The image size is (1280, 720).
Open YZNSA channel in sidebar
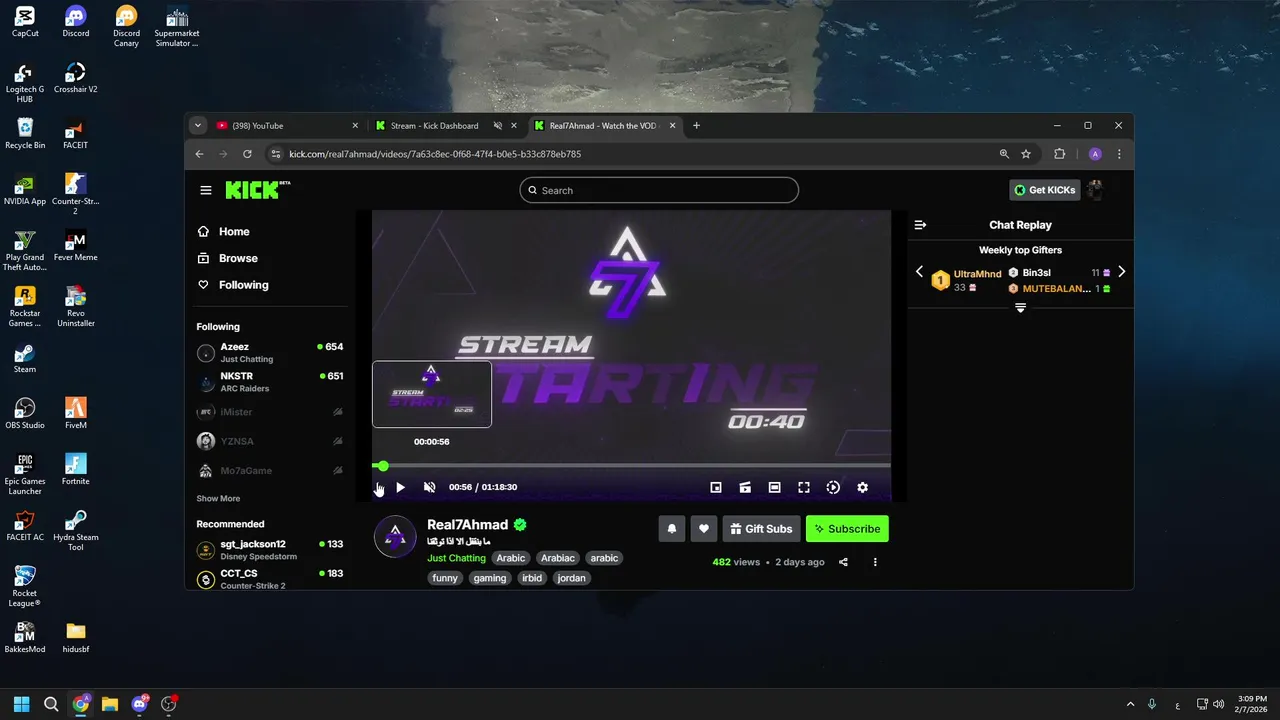click(270, 441)
